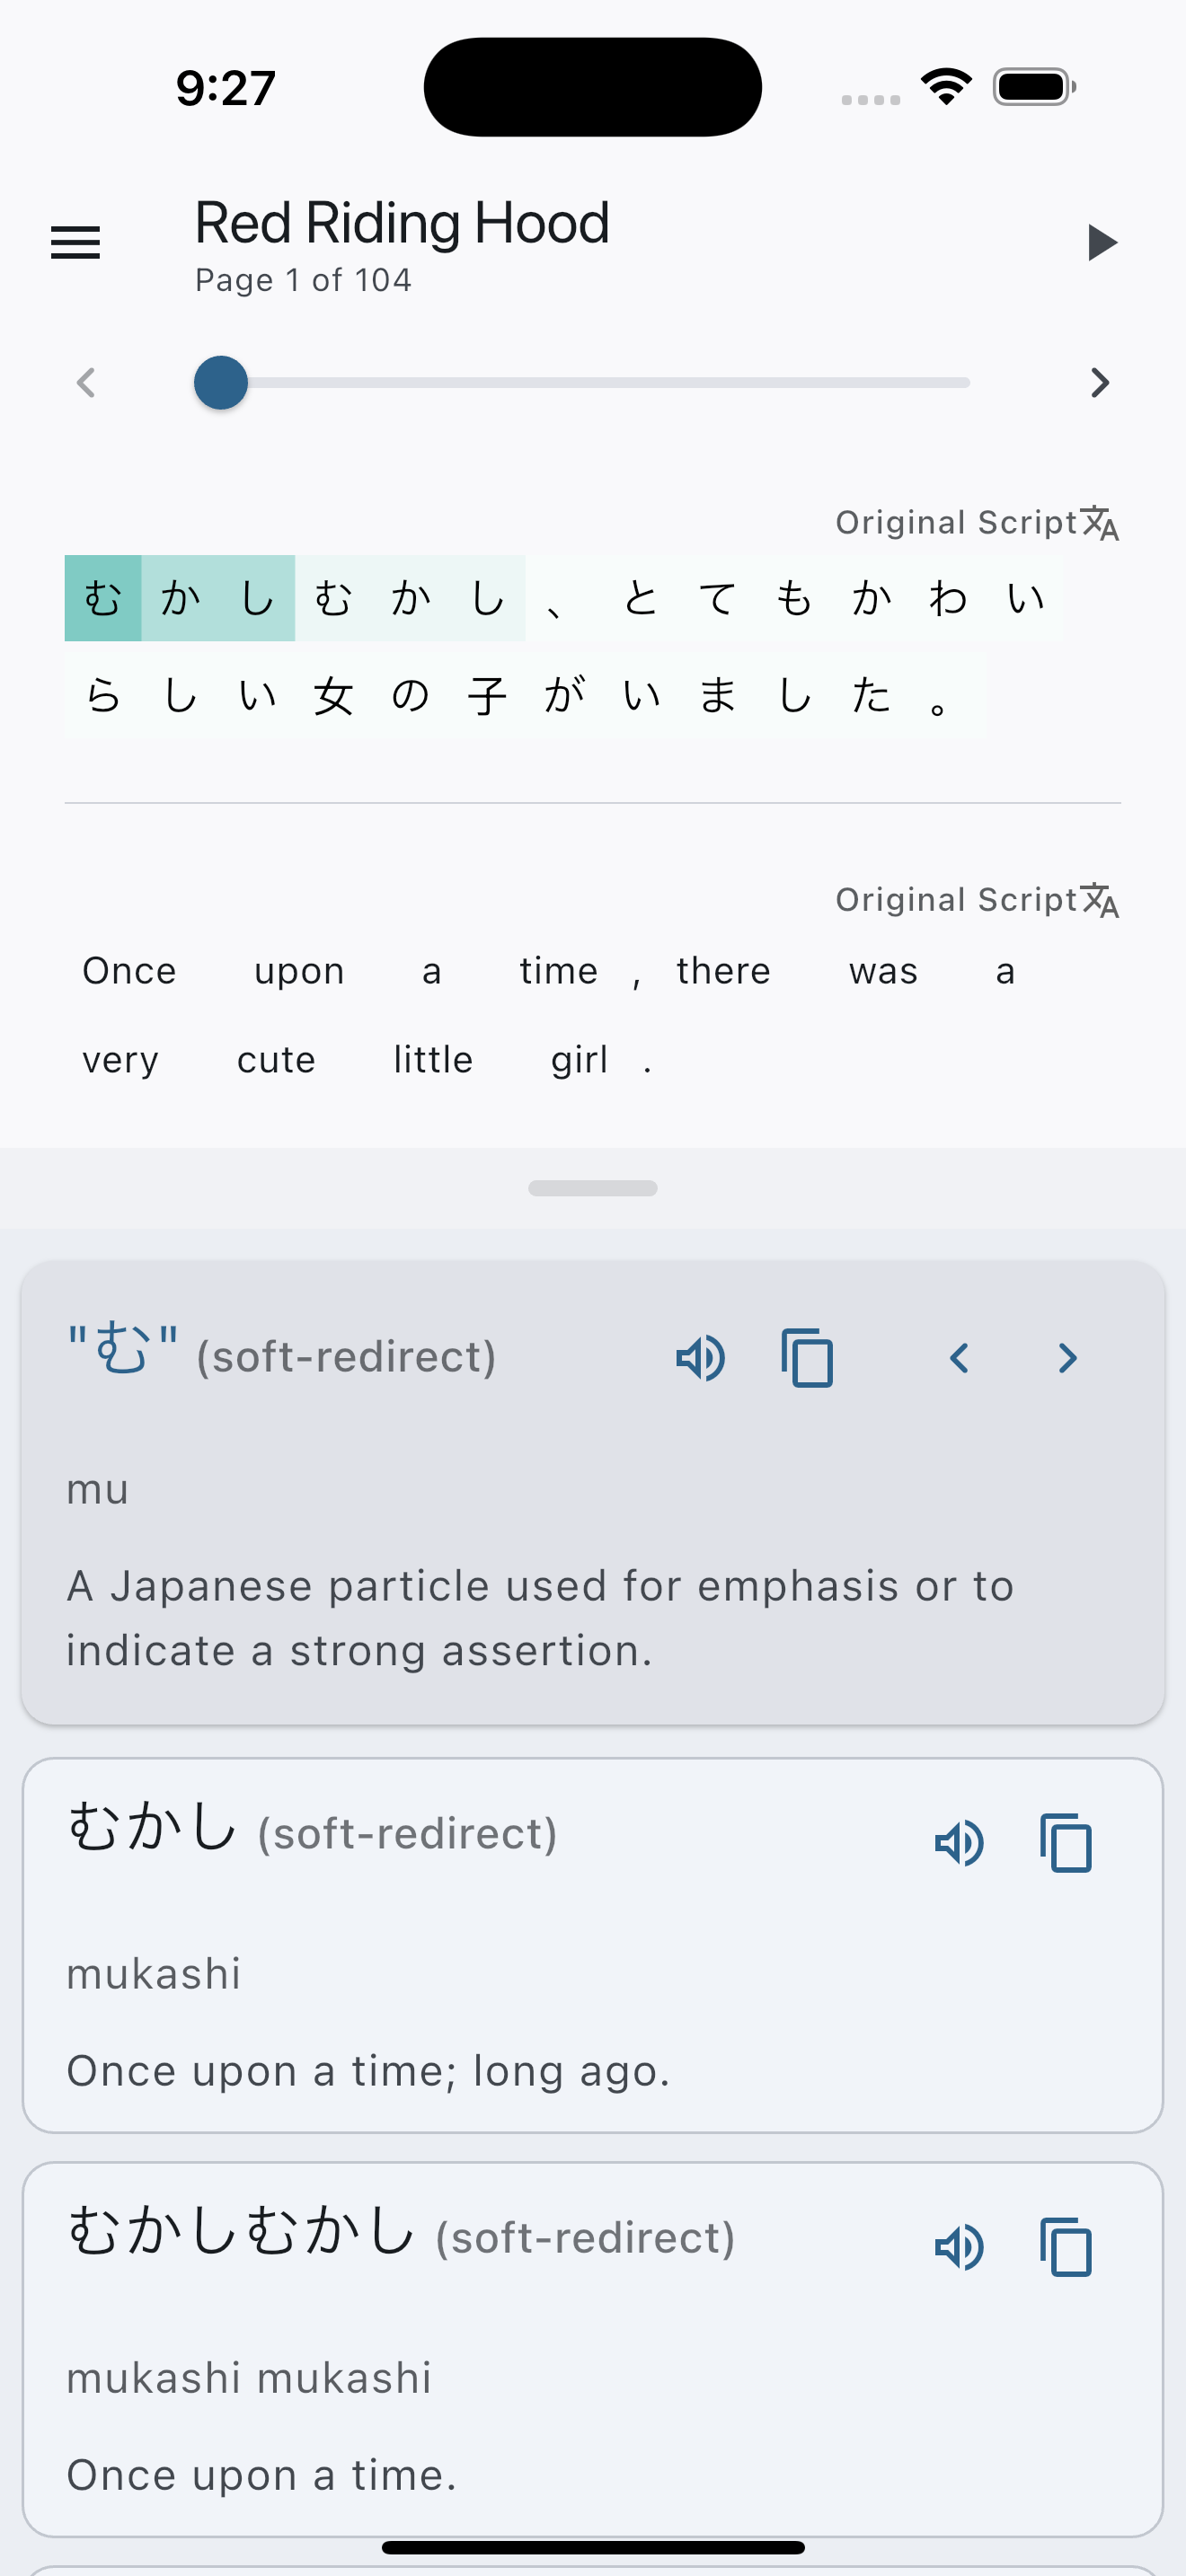Tap the bottom sheet drag handle

click(x=593, y=1188)
